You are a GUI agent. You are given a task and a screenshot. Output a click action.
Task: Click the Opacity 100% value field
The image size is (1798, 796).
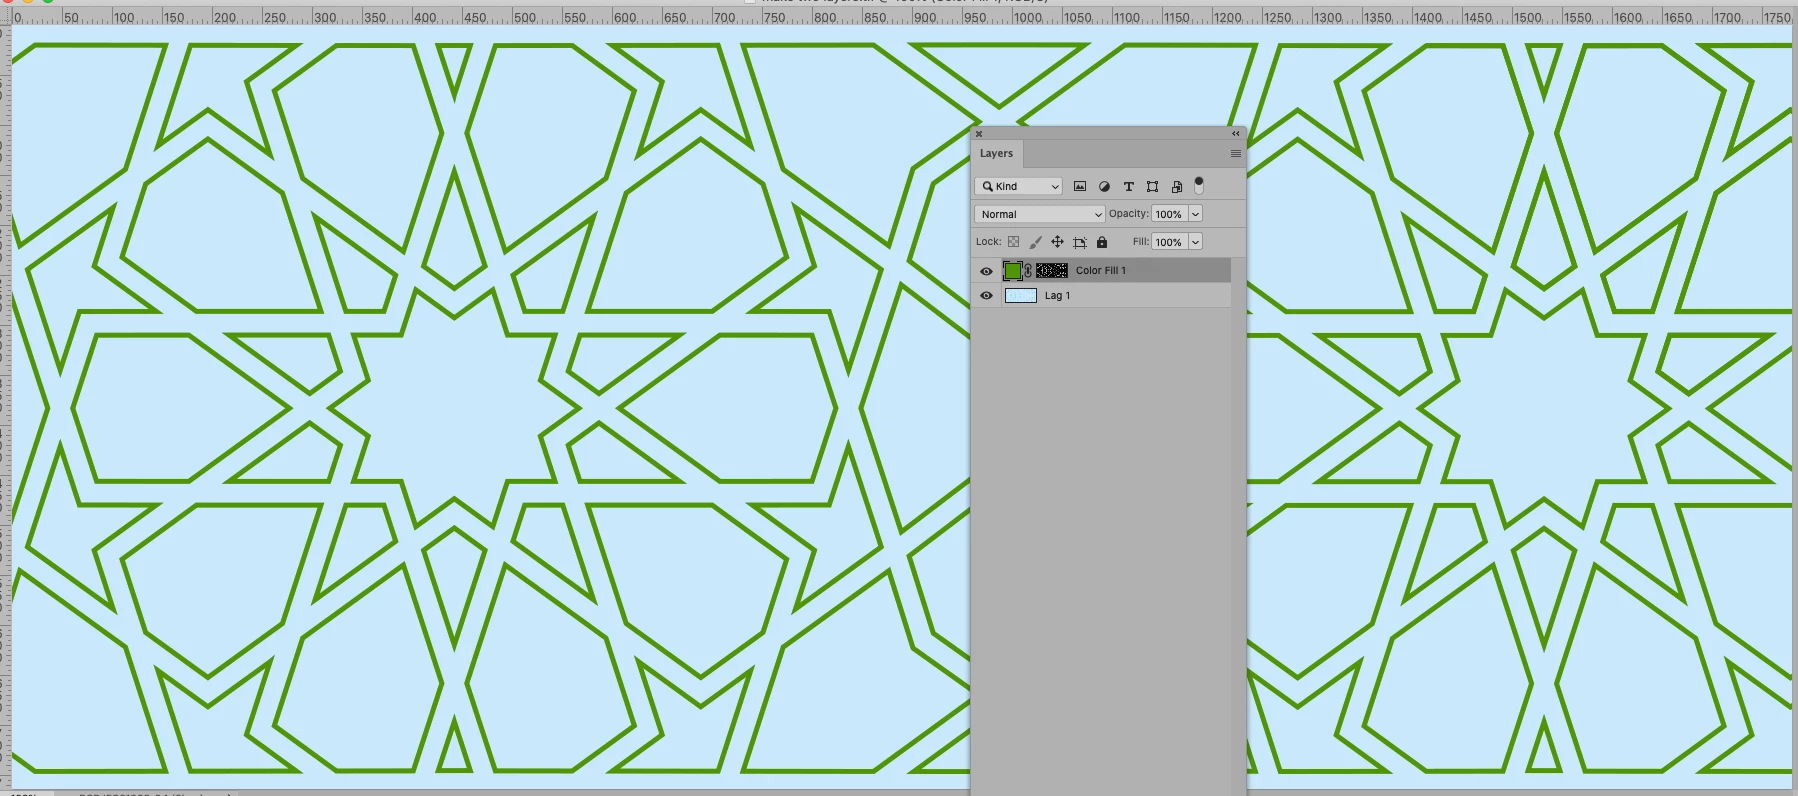pyautogui.click(x=1169, y=214)
